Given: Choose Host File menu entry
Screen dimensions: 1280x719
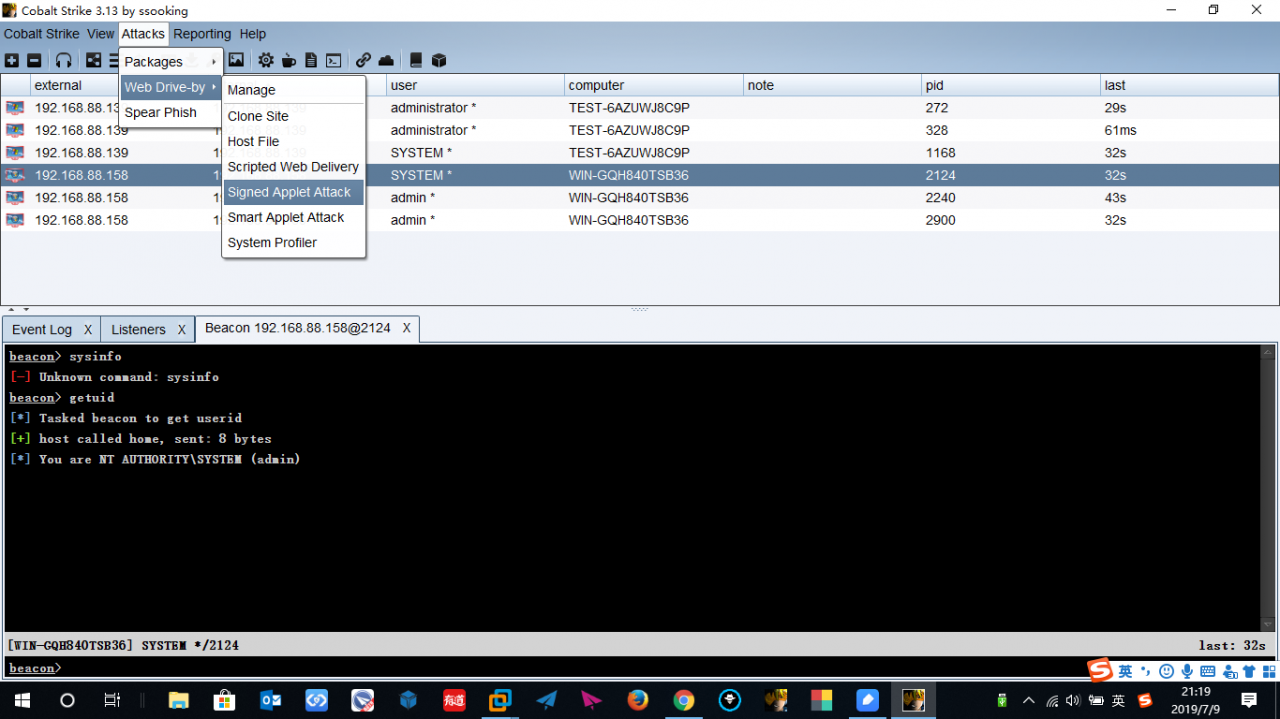Looking at the screenshot, I should click(294, 141).
